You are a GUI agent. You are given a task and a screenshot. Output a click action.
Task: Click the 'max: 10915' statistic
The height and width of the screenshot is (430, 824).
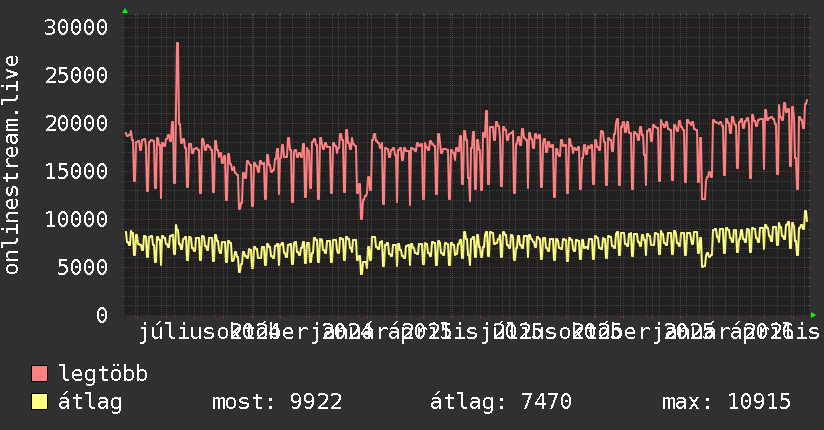[x=726, y=402]
